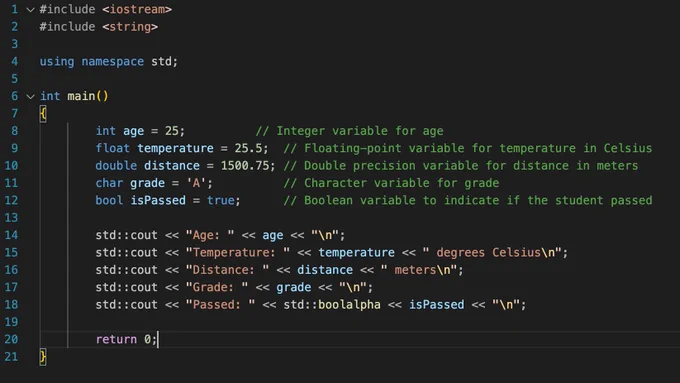Click the 'temperature' variable declaration
Viewport: 680px width, 383px height.
tap(175, 148)
